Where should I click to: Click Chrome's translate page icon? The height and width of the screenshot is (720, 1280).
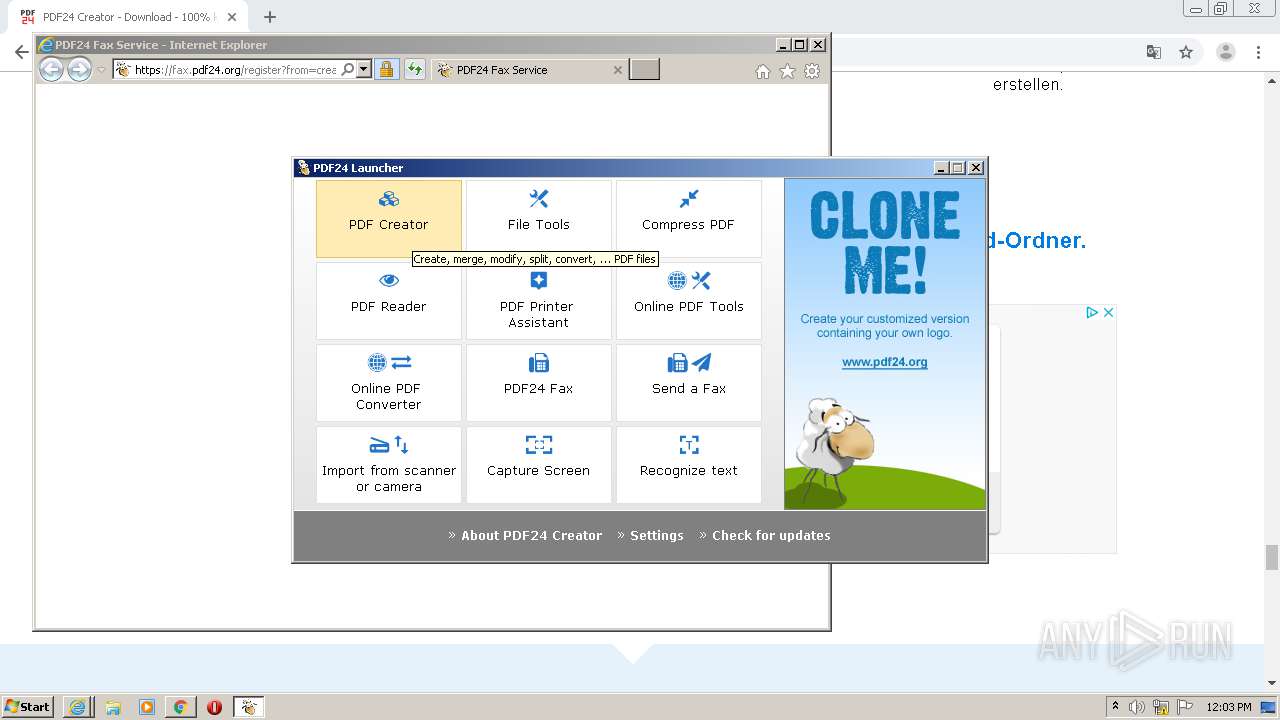1154,52
